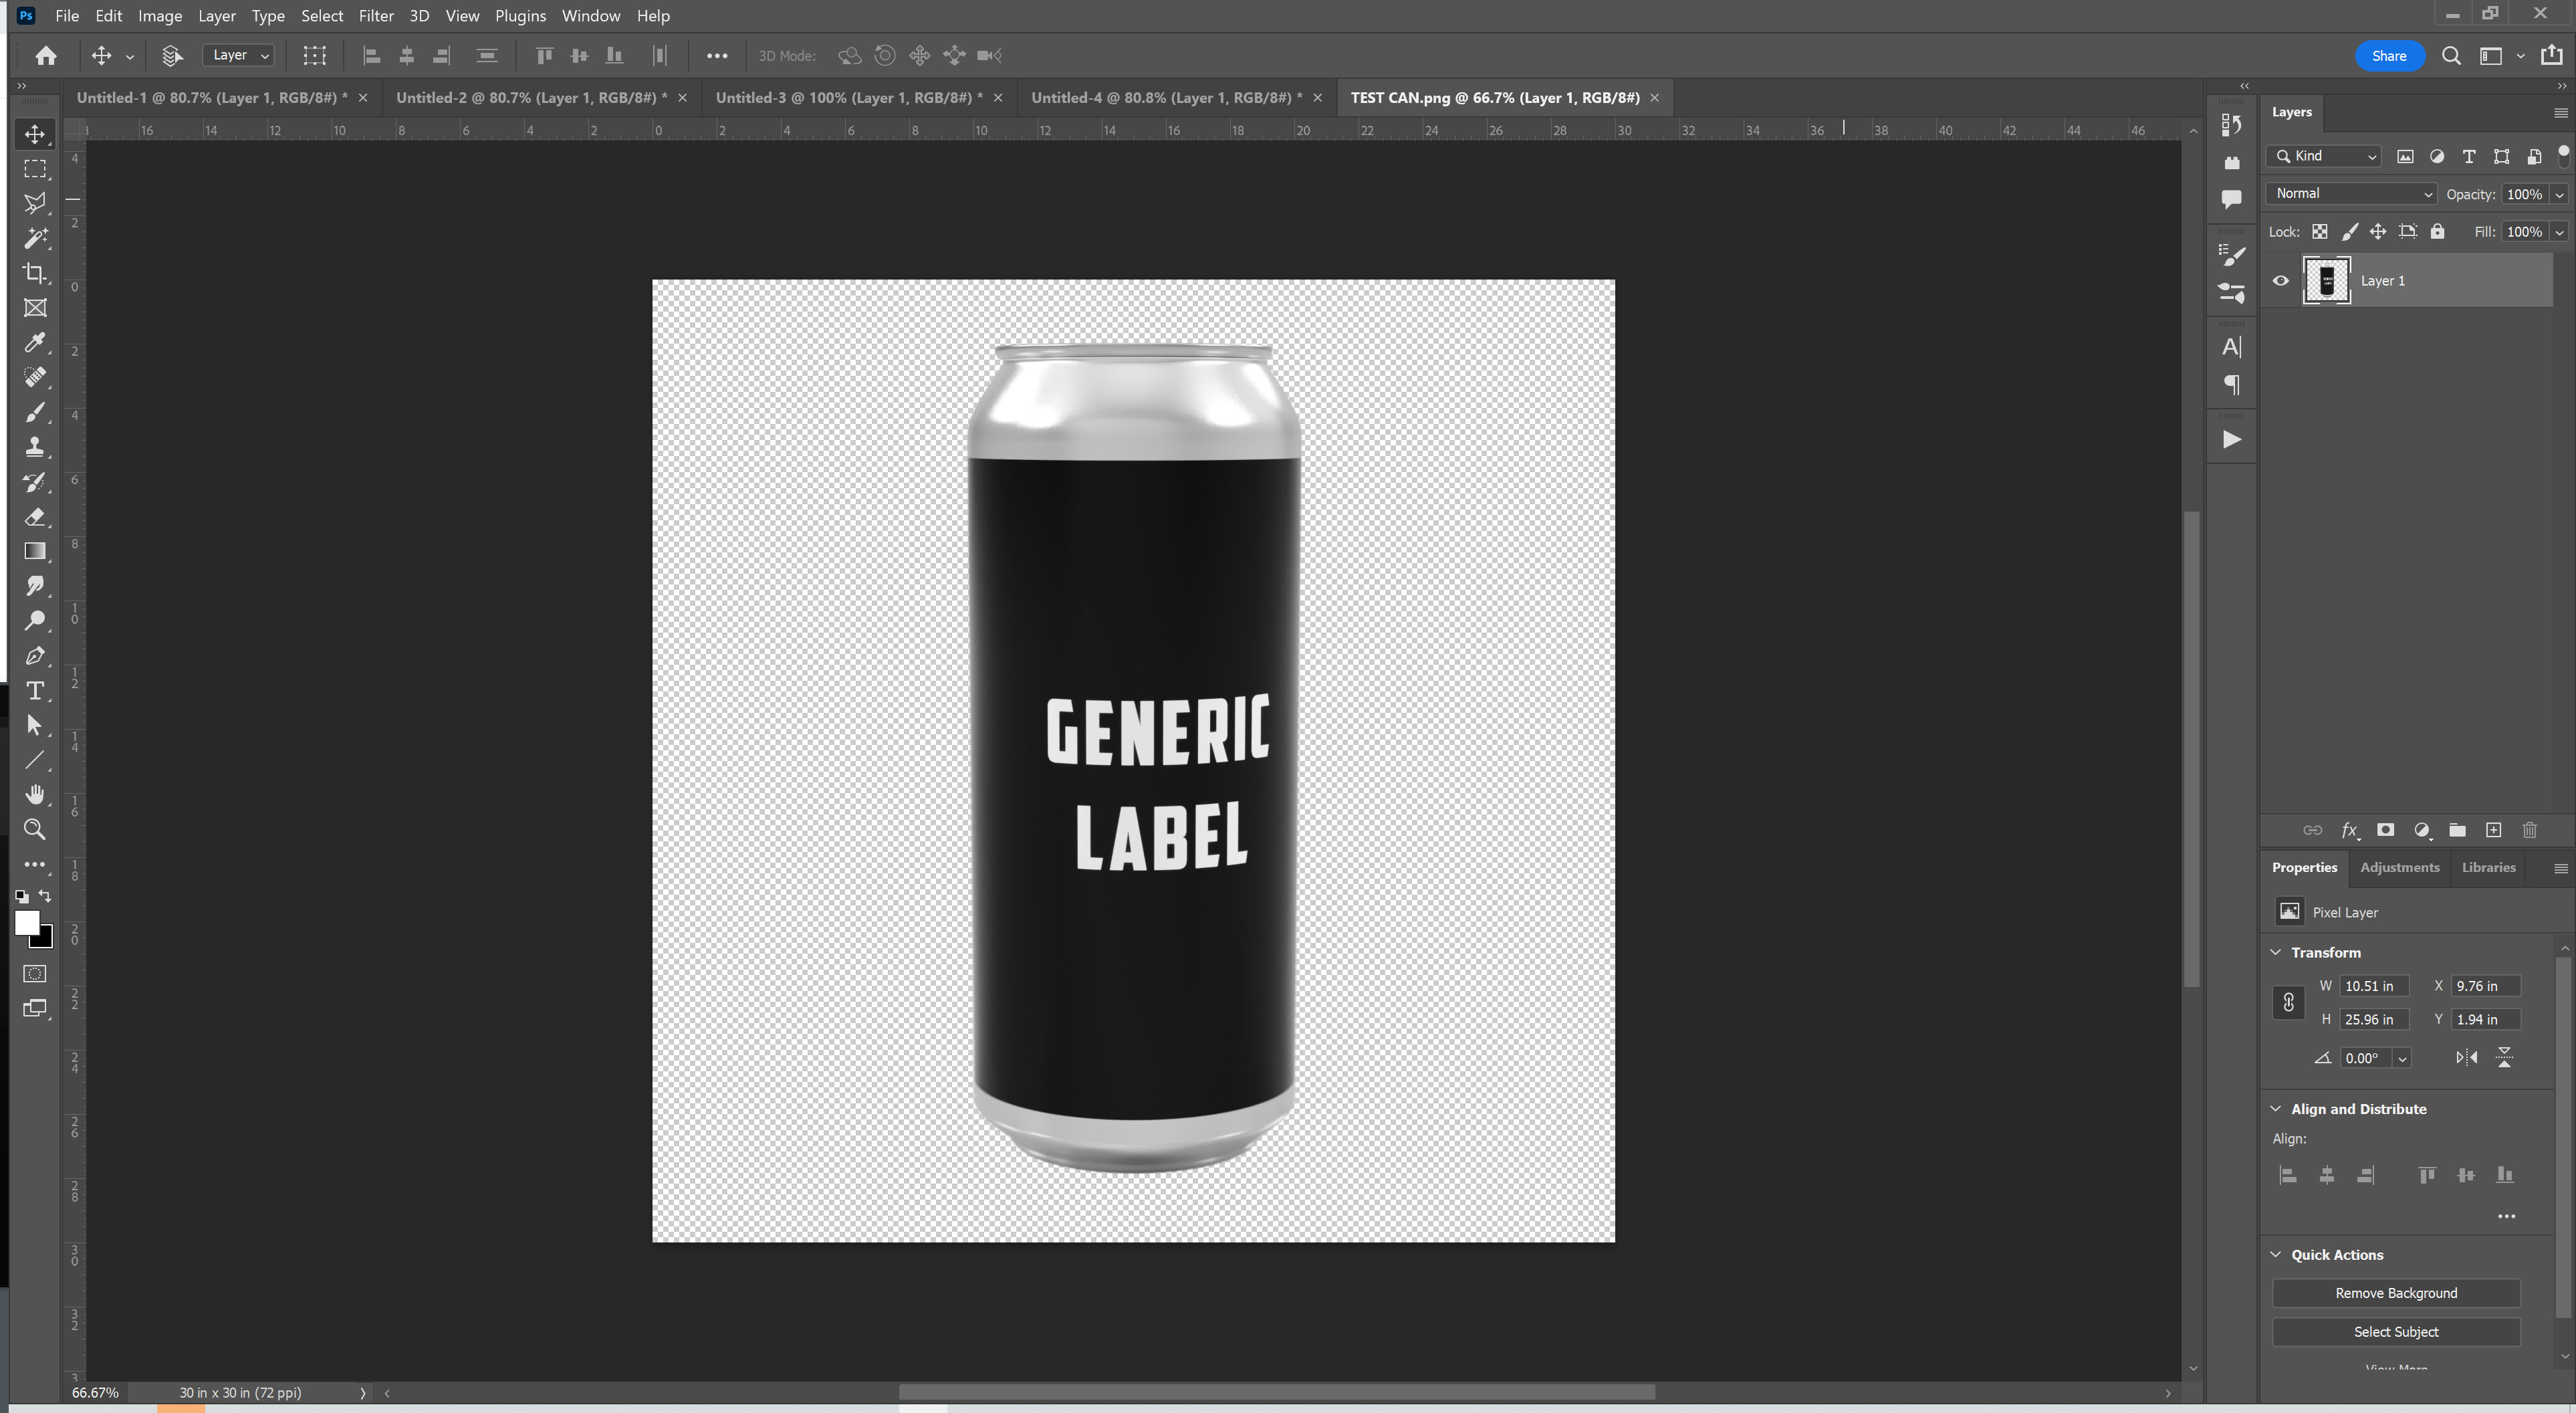This screenshot has width=2576, height=1413.
Task: Open the Kind filter dropdown
Action: 2322,156
